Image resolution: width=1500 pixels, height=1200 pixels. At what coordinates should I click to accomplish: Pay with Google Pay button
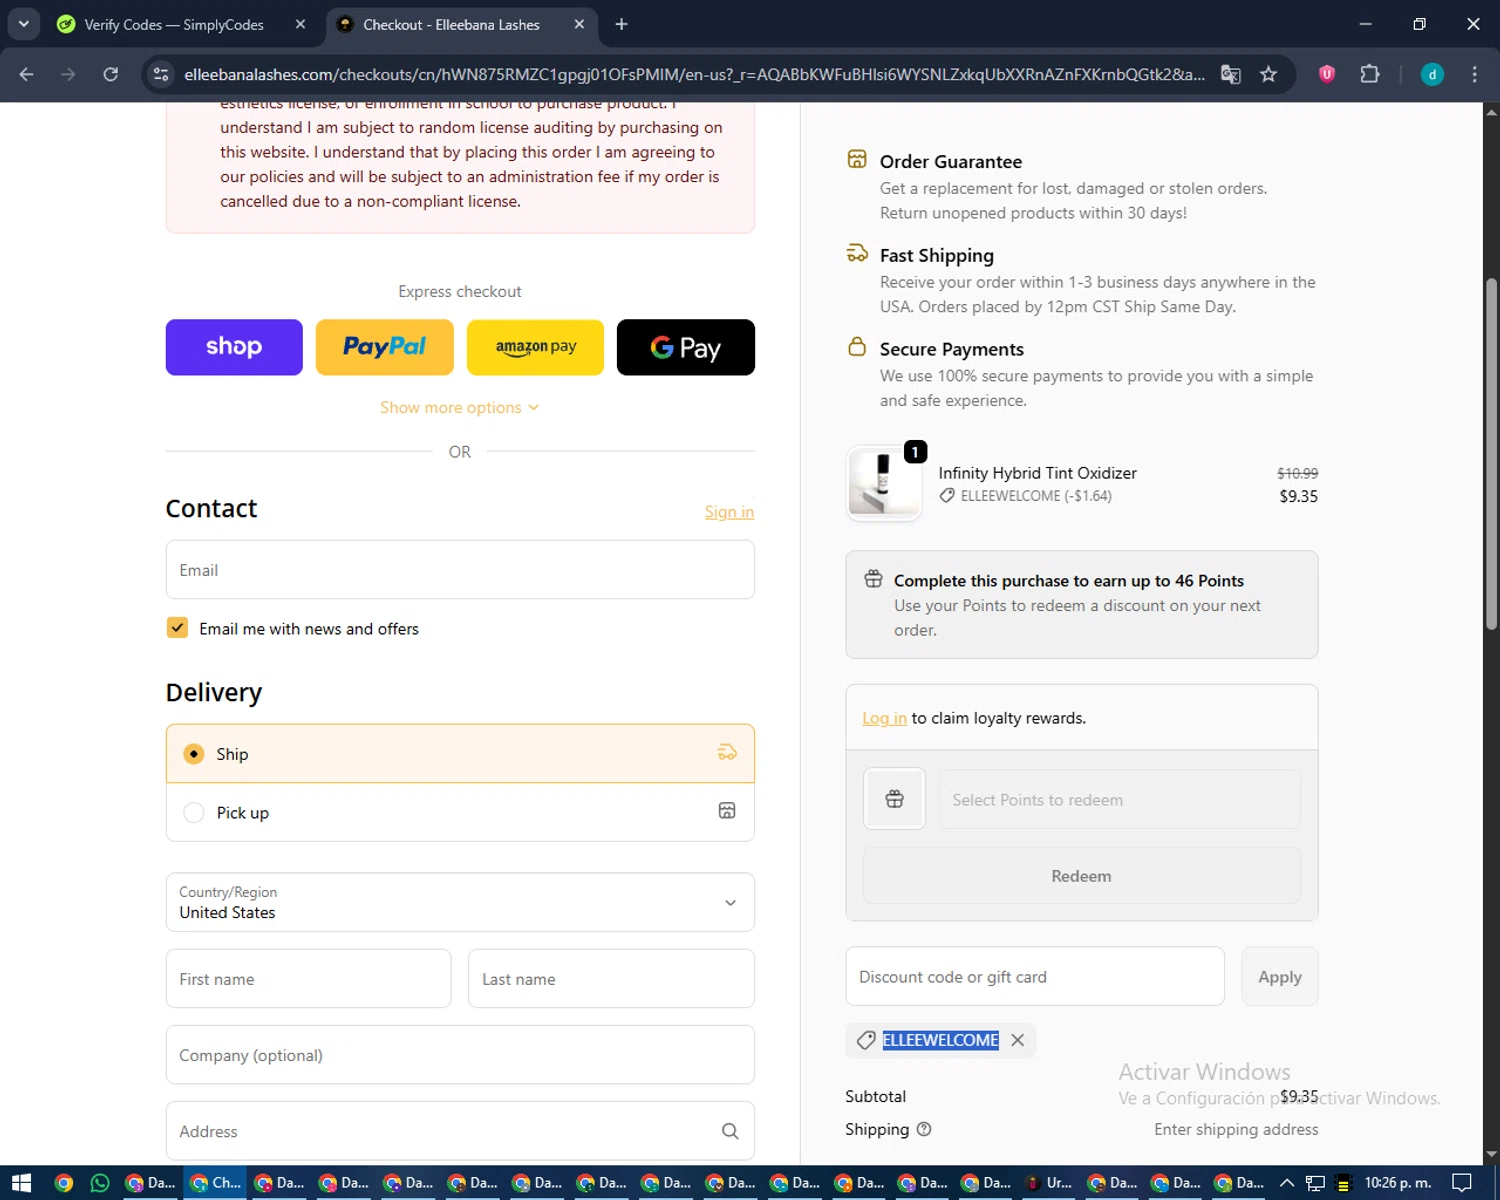686,347
